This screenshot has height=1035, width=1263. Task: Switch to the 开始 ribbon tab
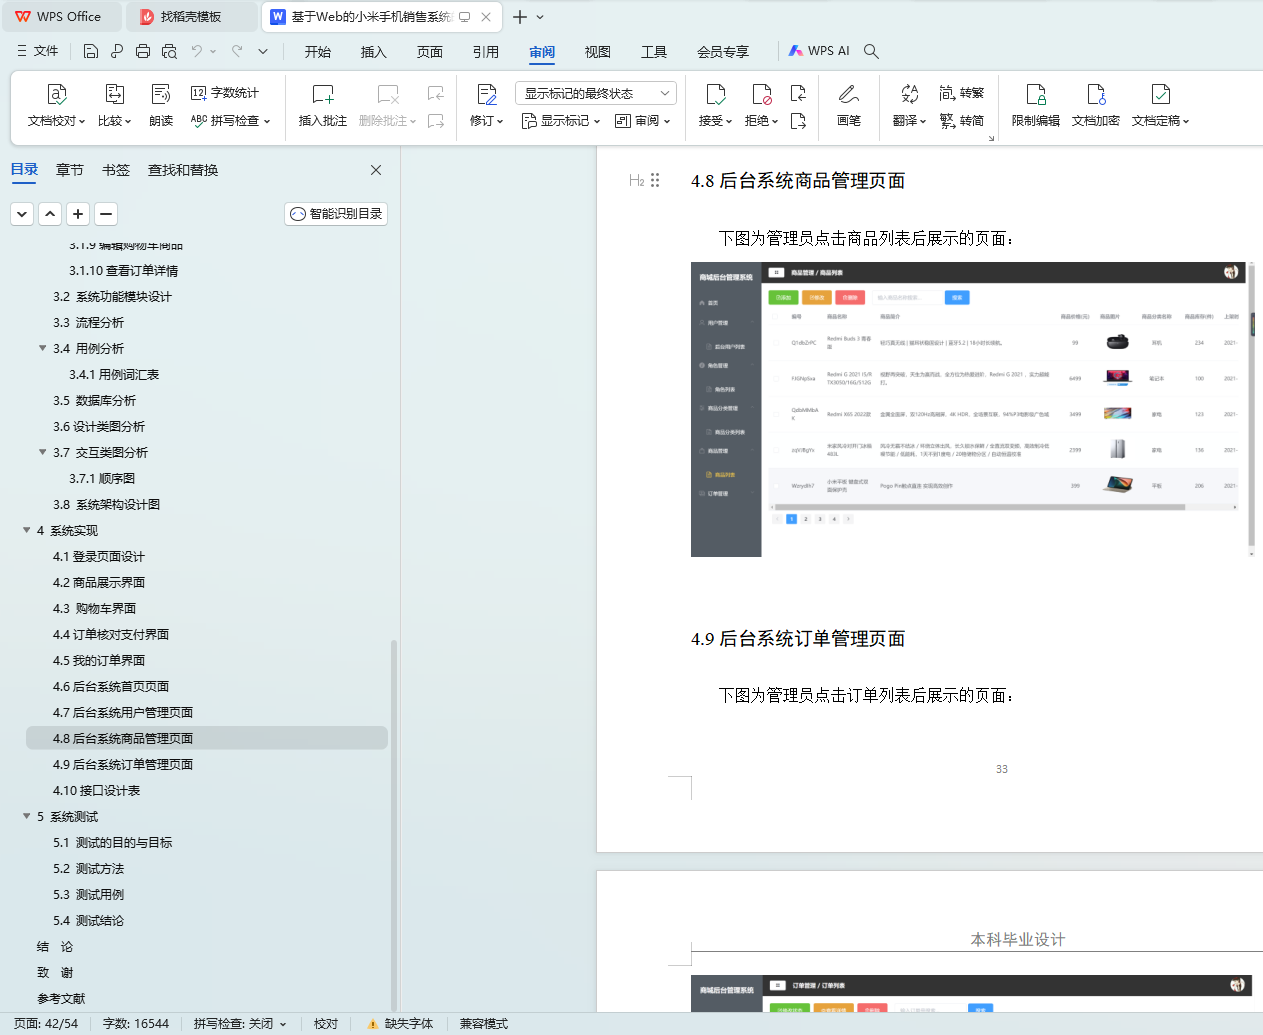pyautogui.click(x=318, y=52)
